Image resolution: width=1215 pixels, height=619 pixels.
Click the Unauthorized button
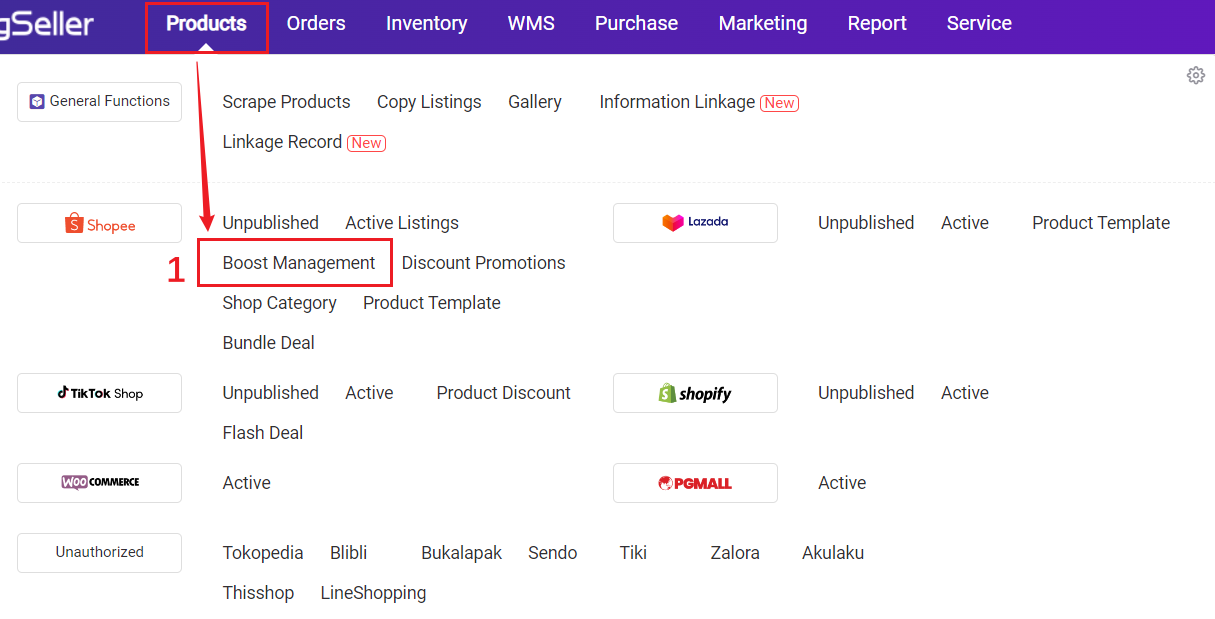coord(99,552)
